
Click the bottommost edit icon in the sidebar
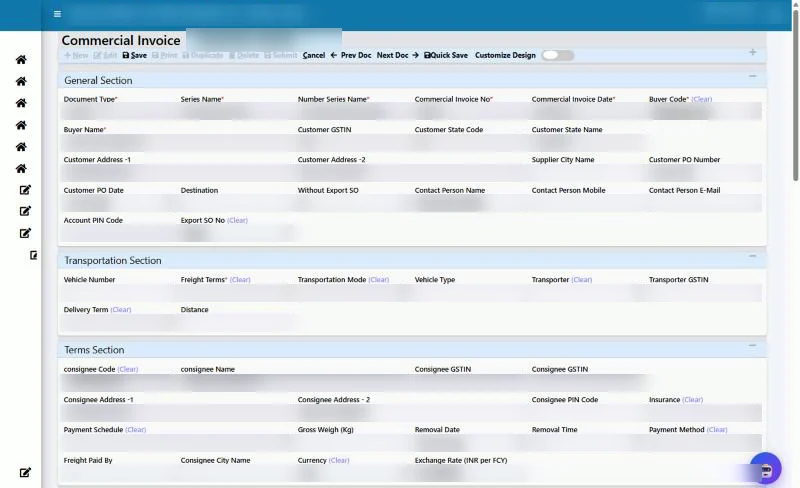(x=25, y=472)
